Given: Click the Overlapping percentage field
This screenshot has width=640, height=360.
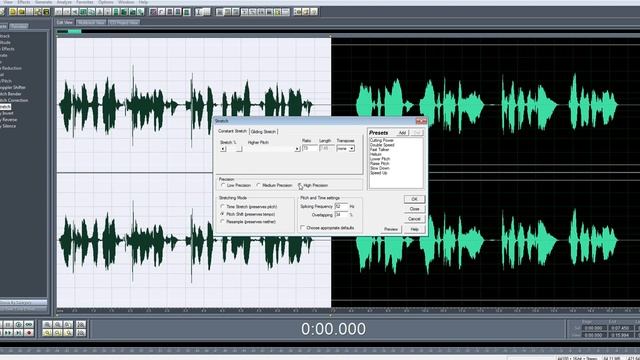Looking at the screenshot, I should pyautogui.click(x=341, y=215).
